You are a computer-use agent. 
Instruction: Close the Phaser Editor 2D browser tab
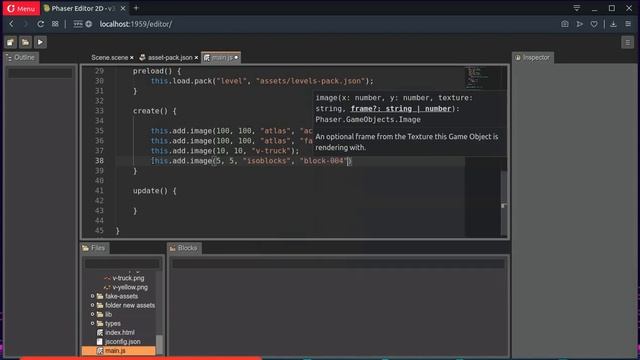(x=123, y=8)
